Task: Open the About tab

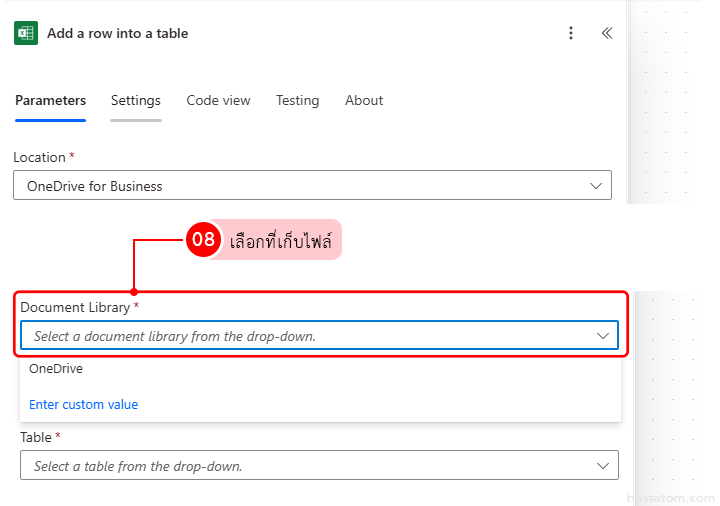Action: click(x=364, y=100)
